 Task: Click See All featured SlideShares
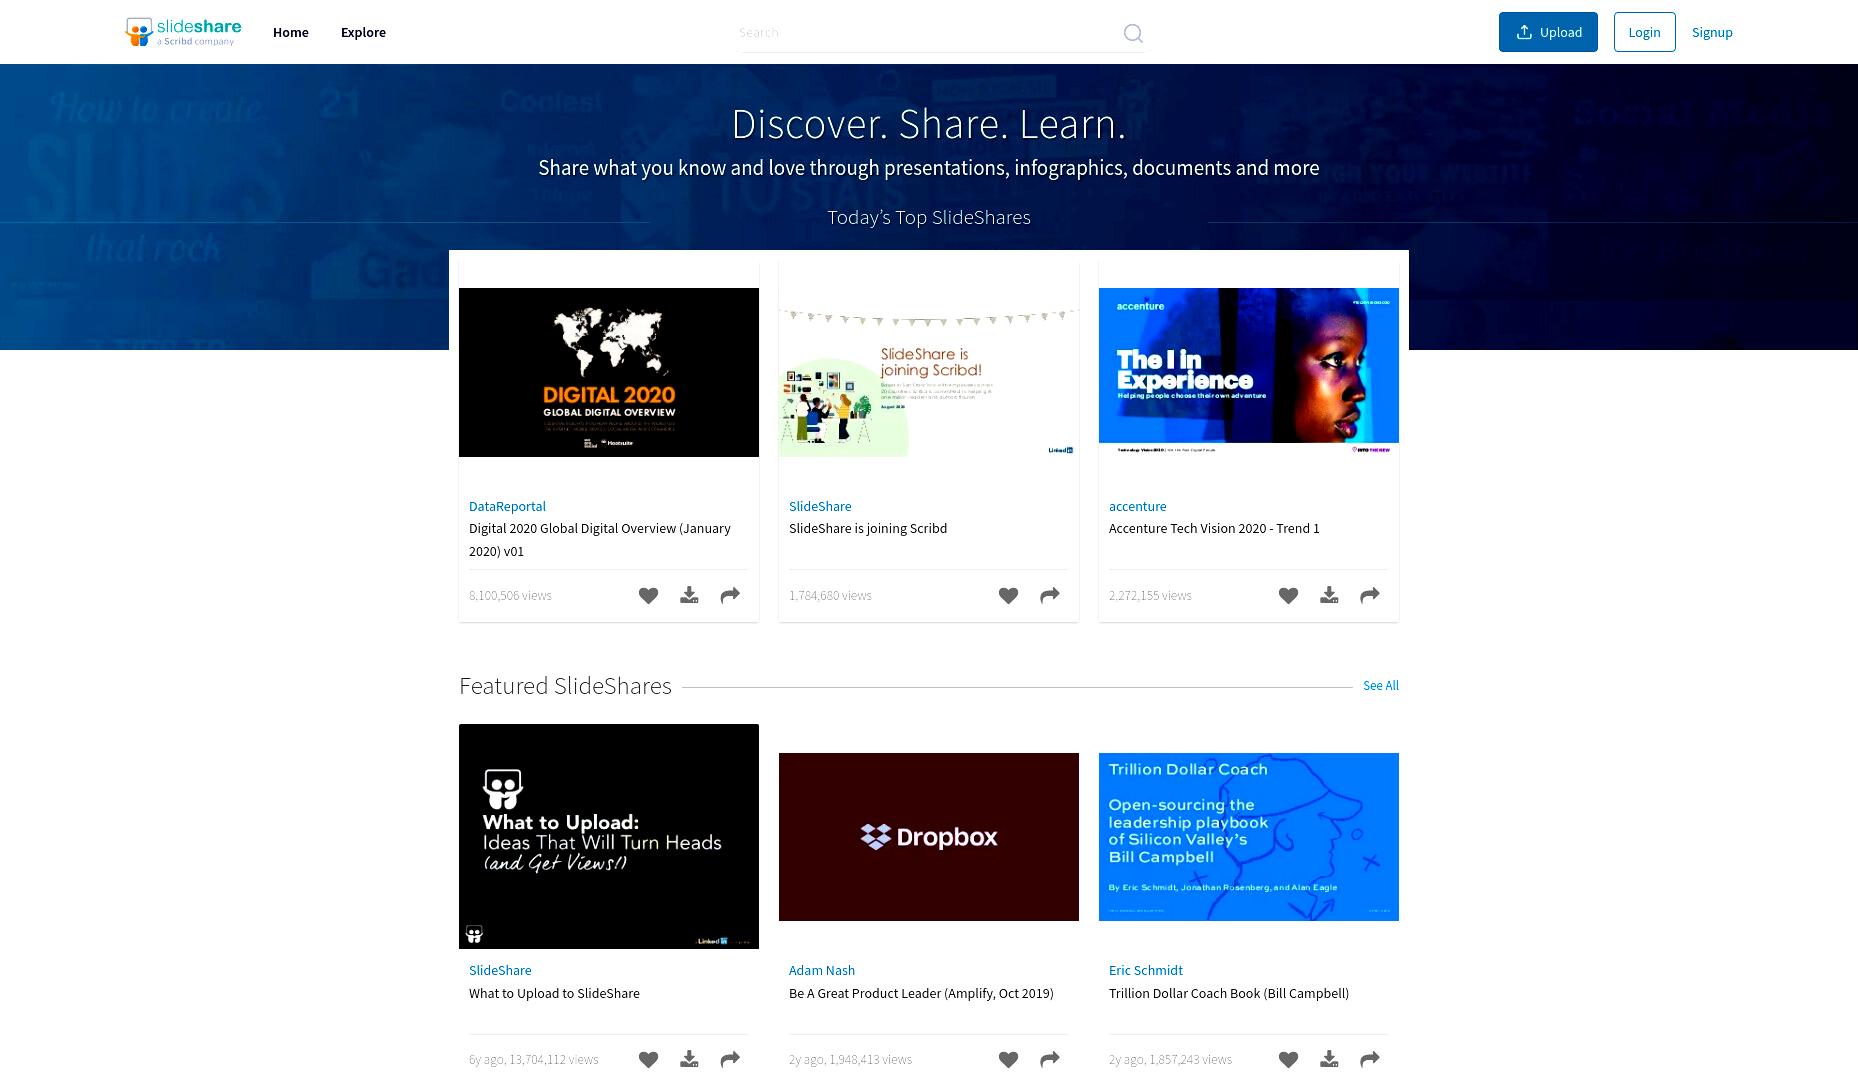coord(1381,686)
